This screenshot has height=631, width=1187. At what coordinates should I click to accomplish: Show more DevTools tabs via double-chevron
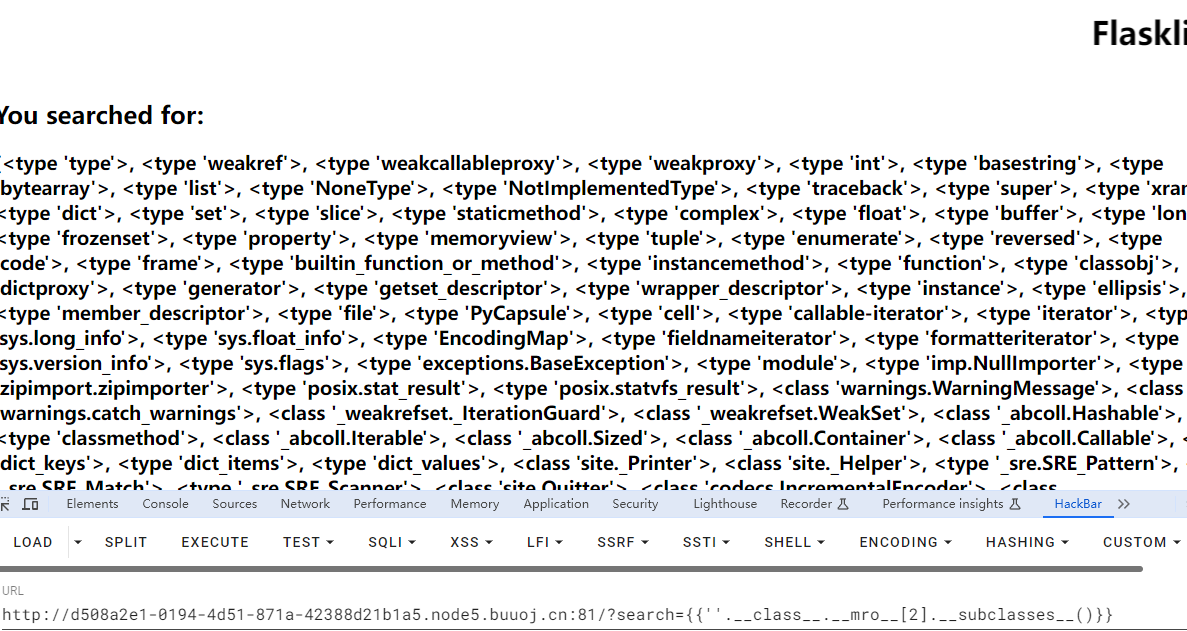pos(1123,504)
